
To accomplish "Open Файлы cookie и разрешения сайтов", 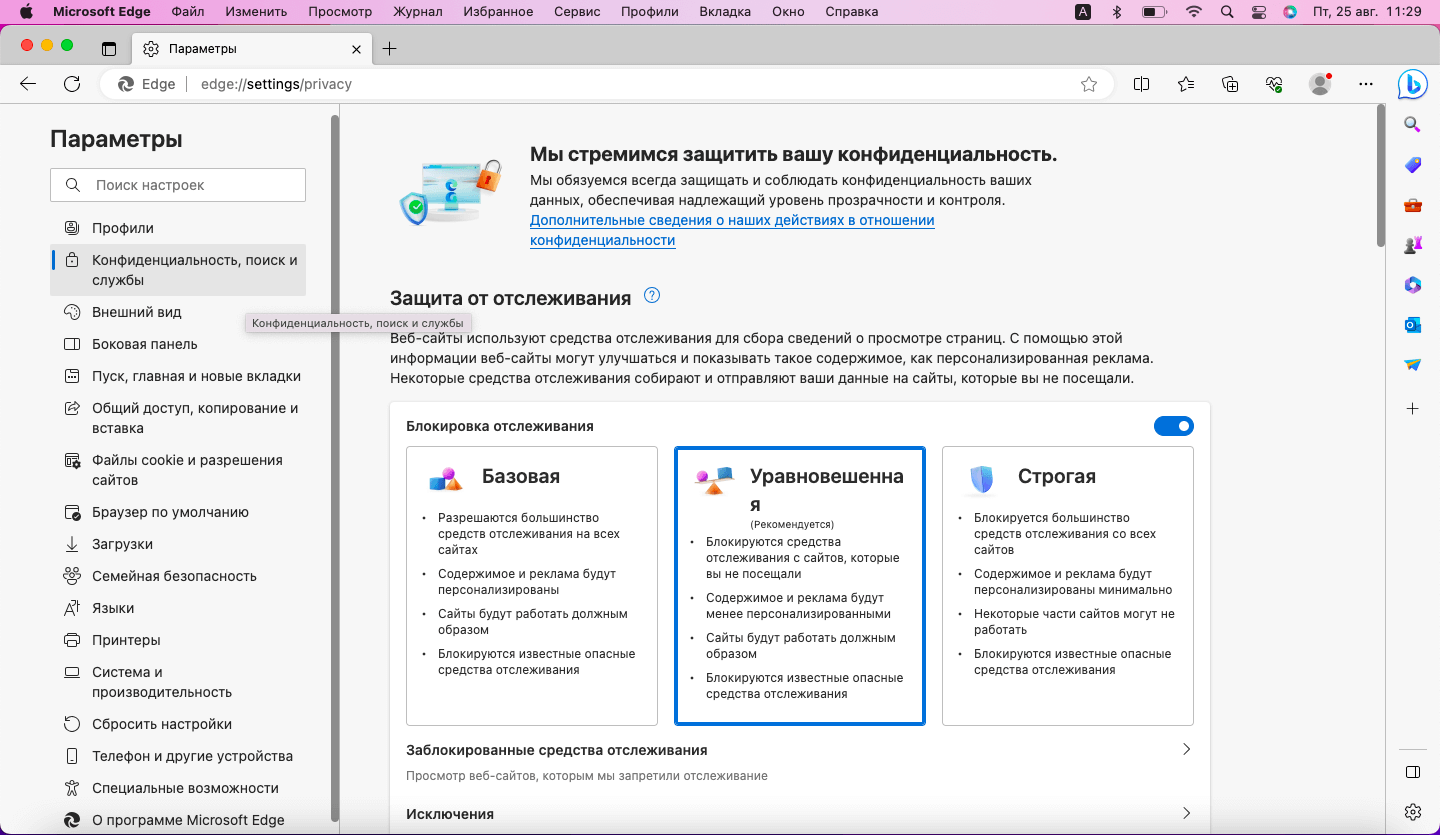I will pos(178,470).
